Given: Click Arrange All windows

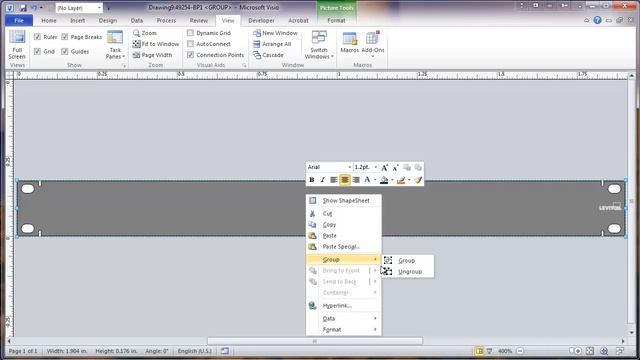Looking at the screenshot, I should (x=272, y=44).
